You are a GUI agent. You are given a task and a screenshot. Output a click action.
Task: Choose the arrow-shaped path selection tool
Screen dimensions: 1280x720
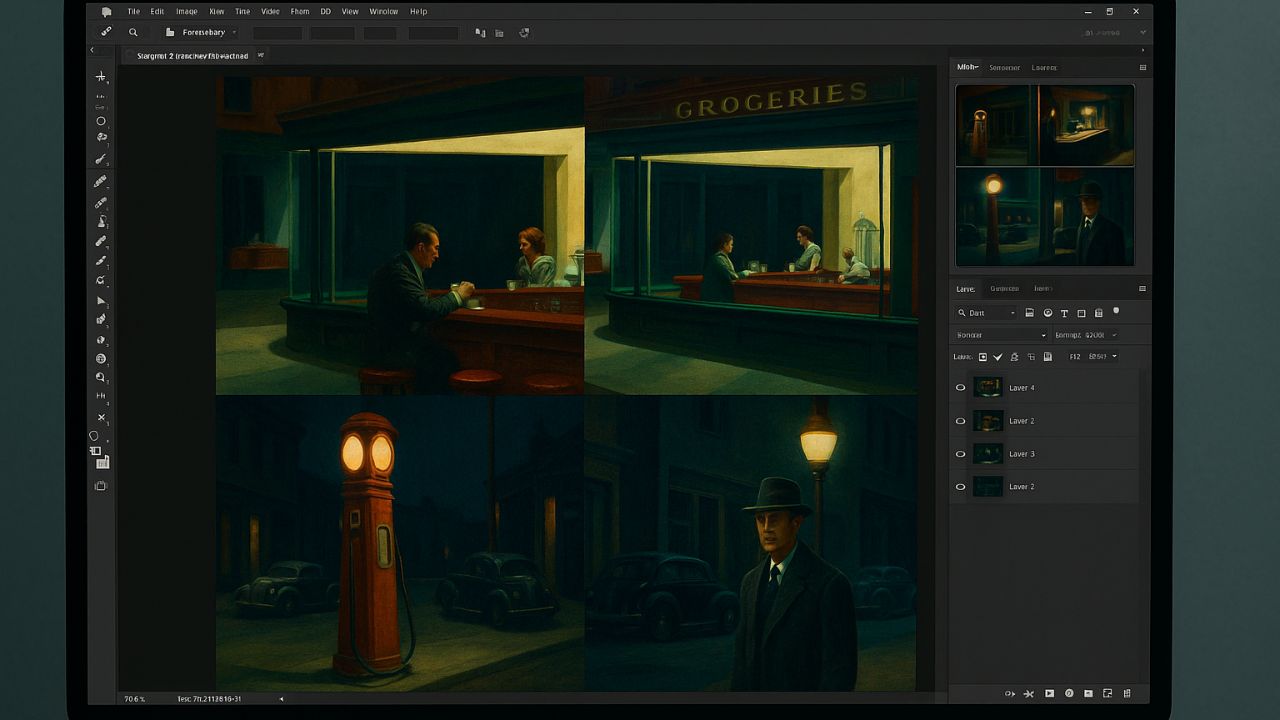100,300
